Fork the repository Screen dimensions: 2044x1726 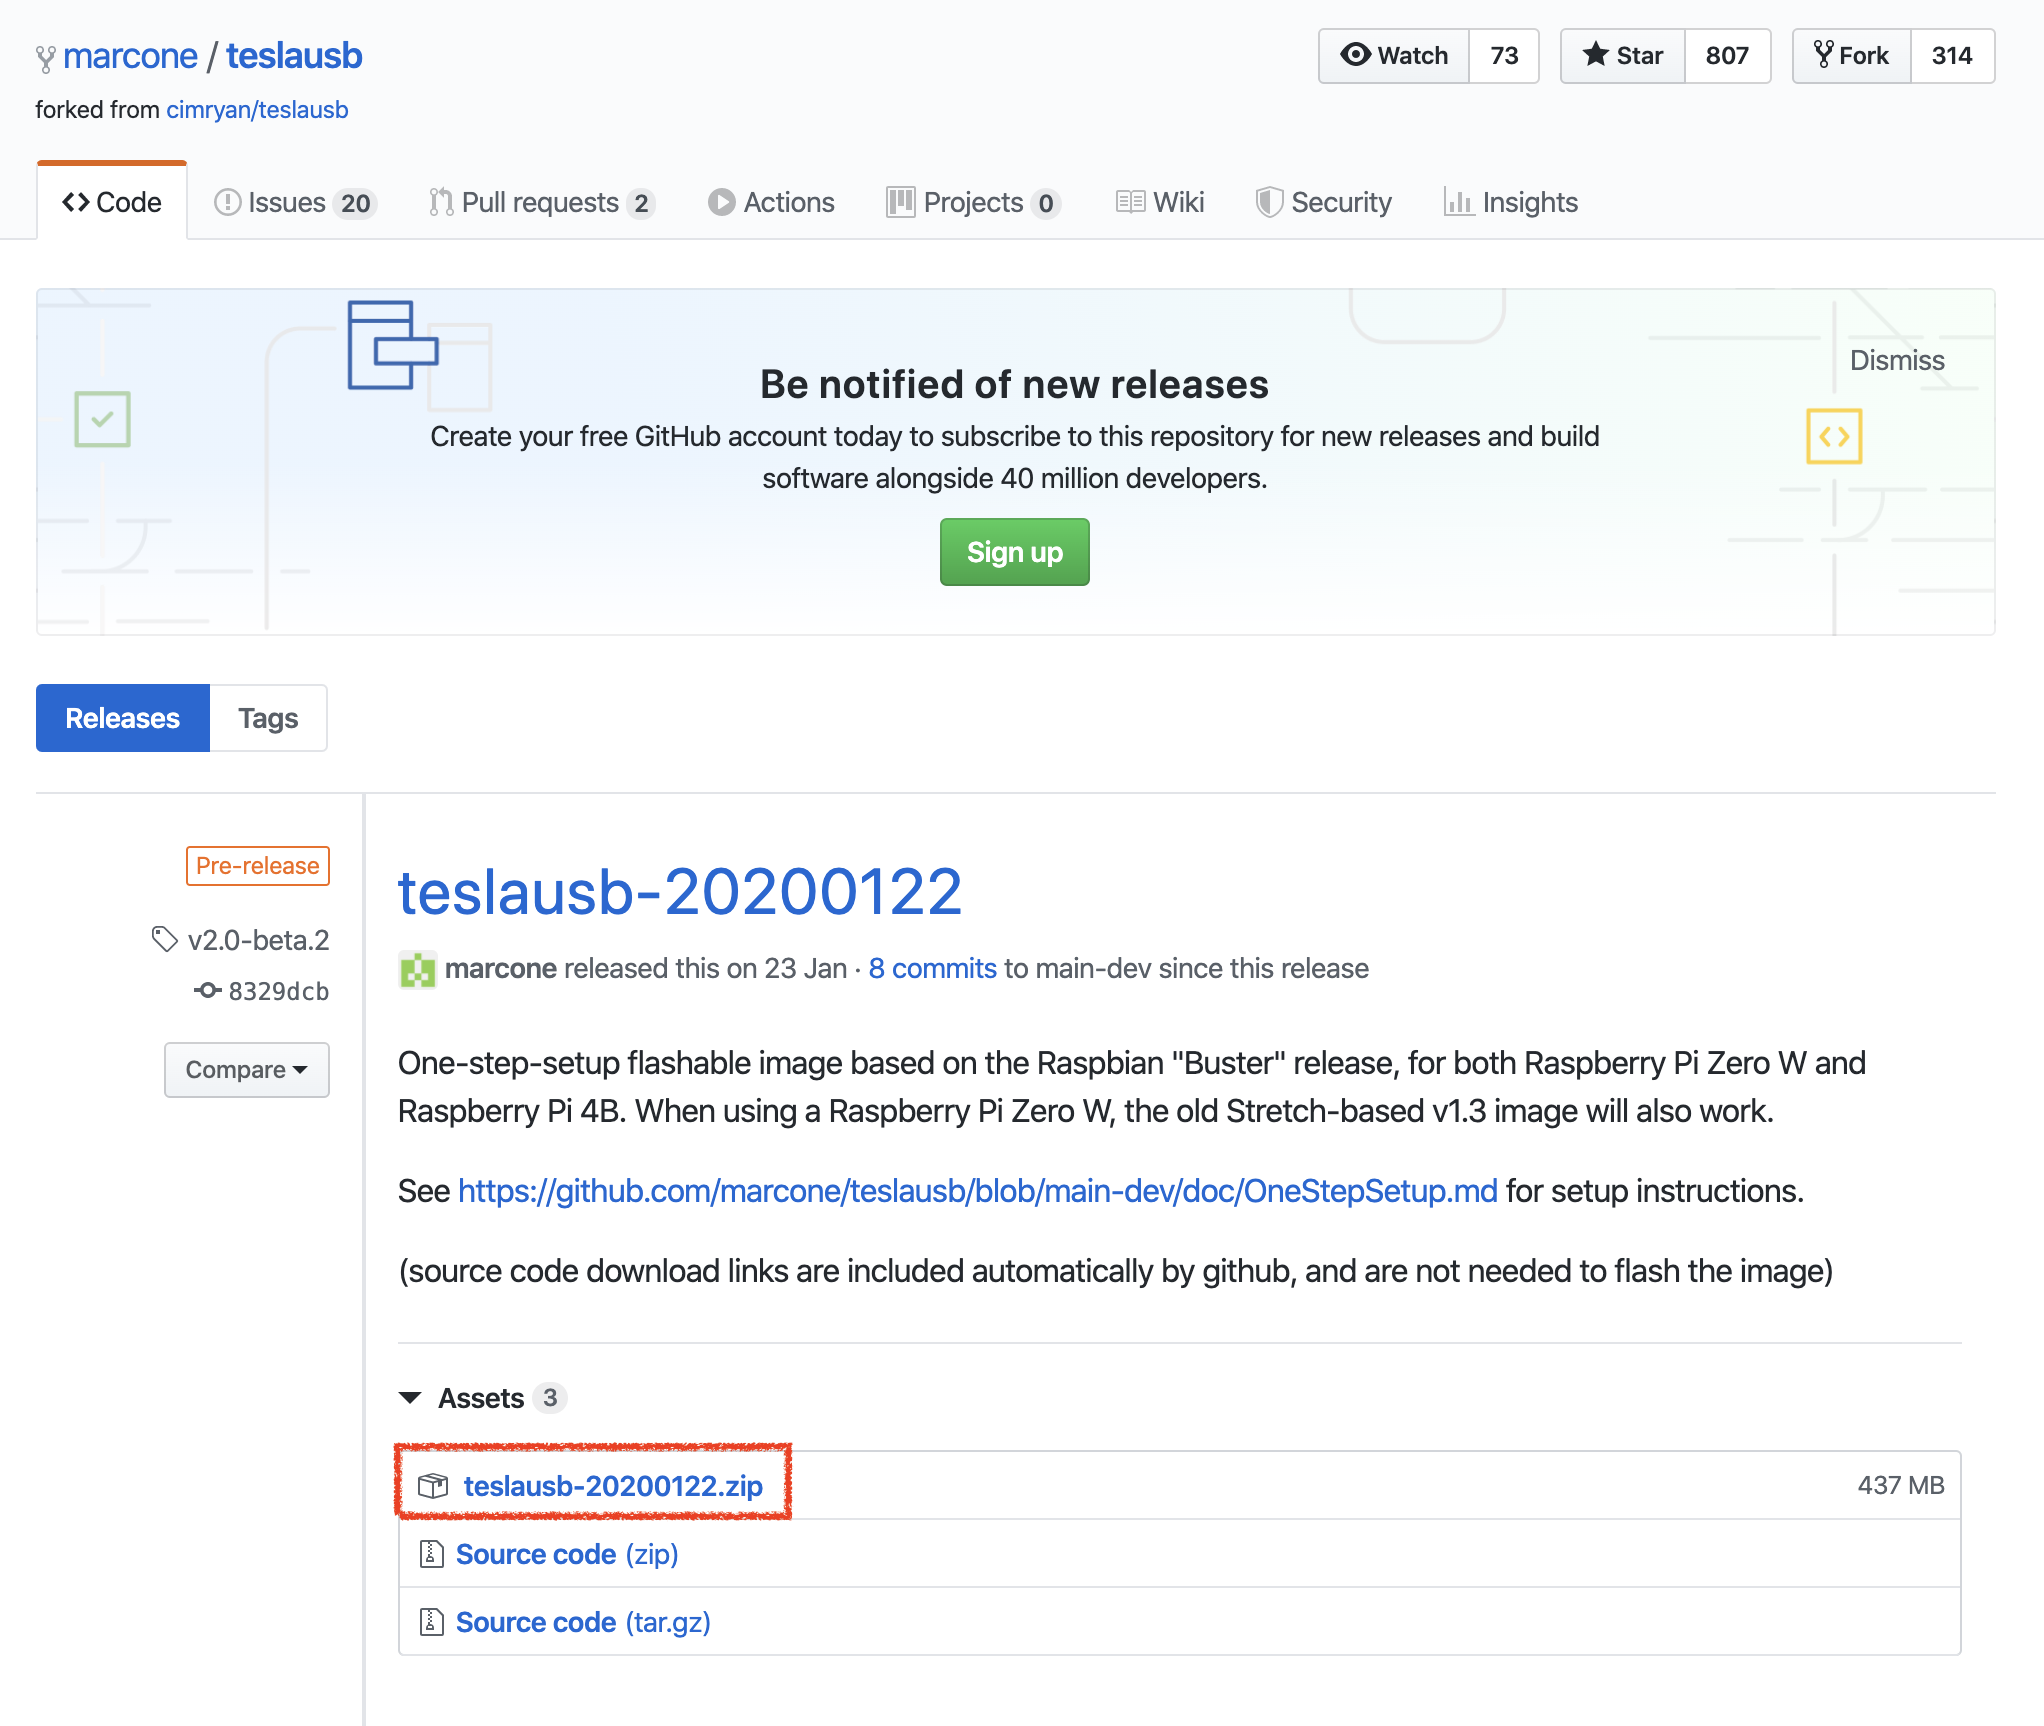click(1852, 56)
